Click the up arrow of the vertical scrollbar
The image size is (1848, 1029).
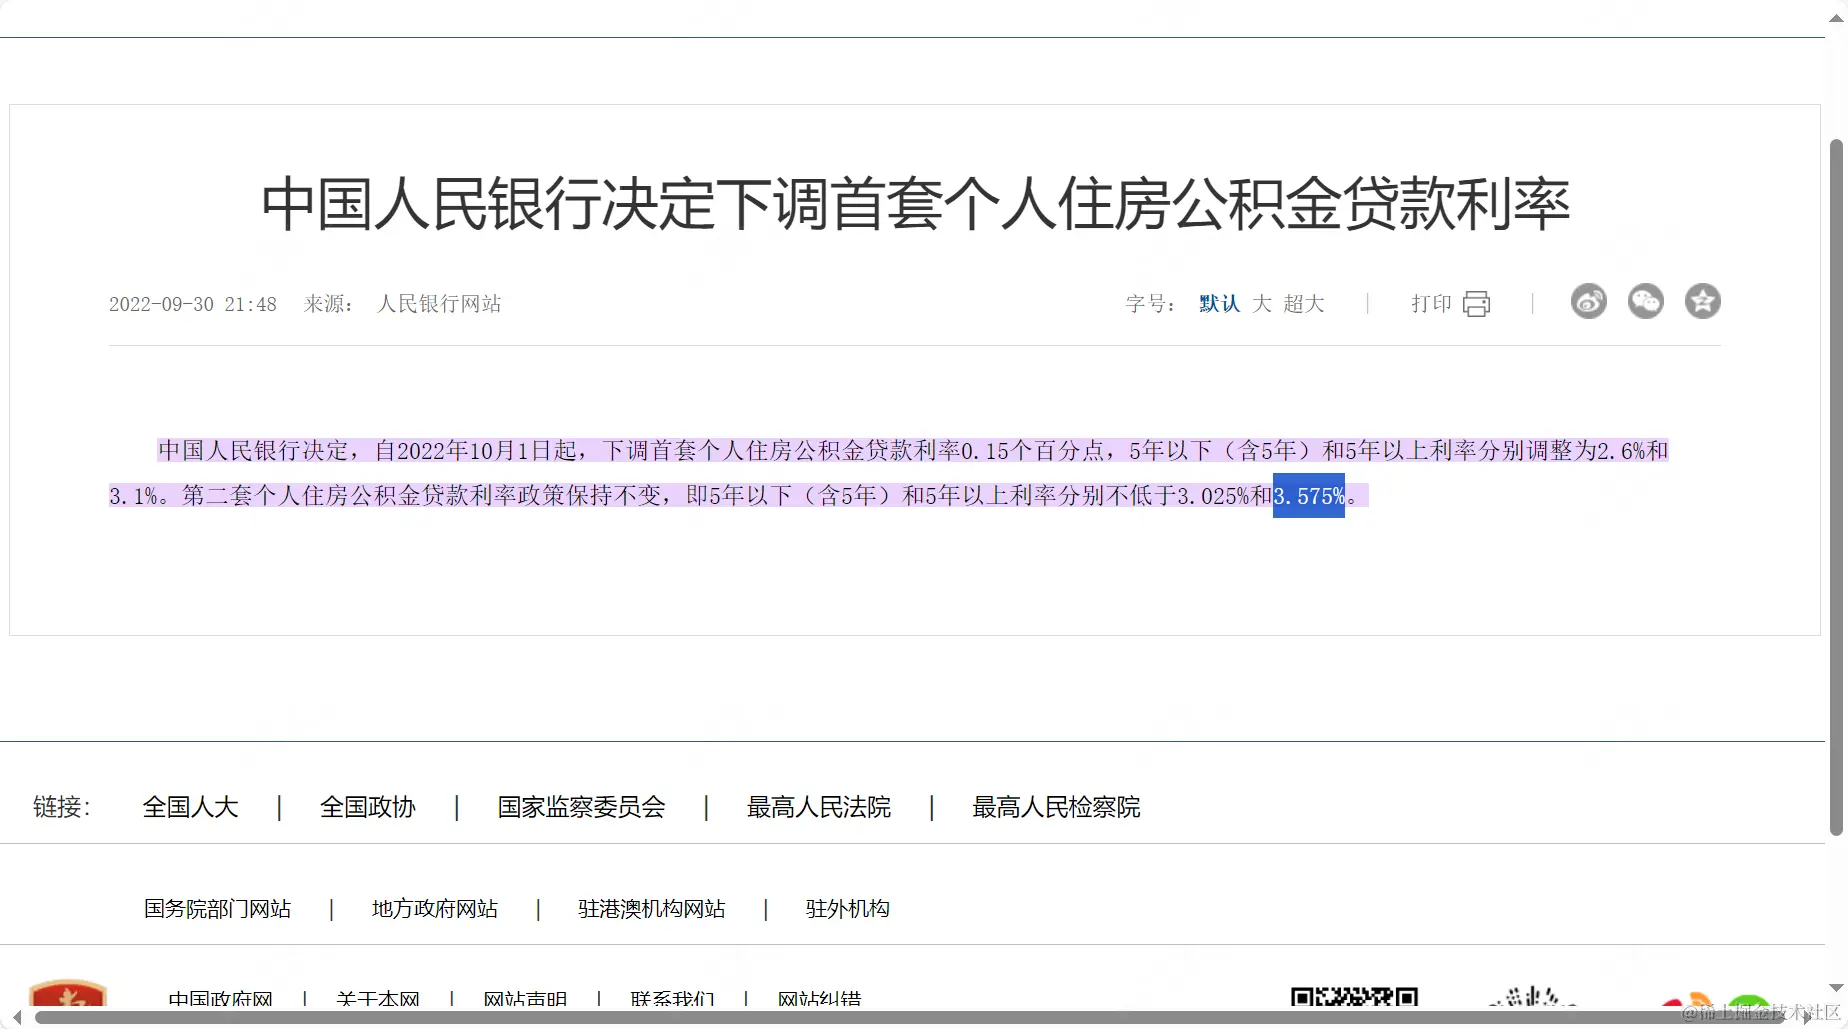click(1836, 18)
